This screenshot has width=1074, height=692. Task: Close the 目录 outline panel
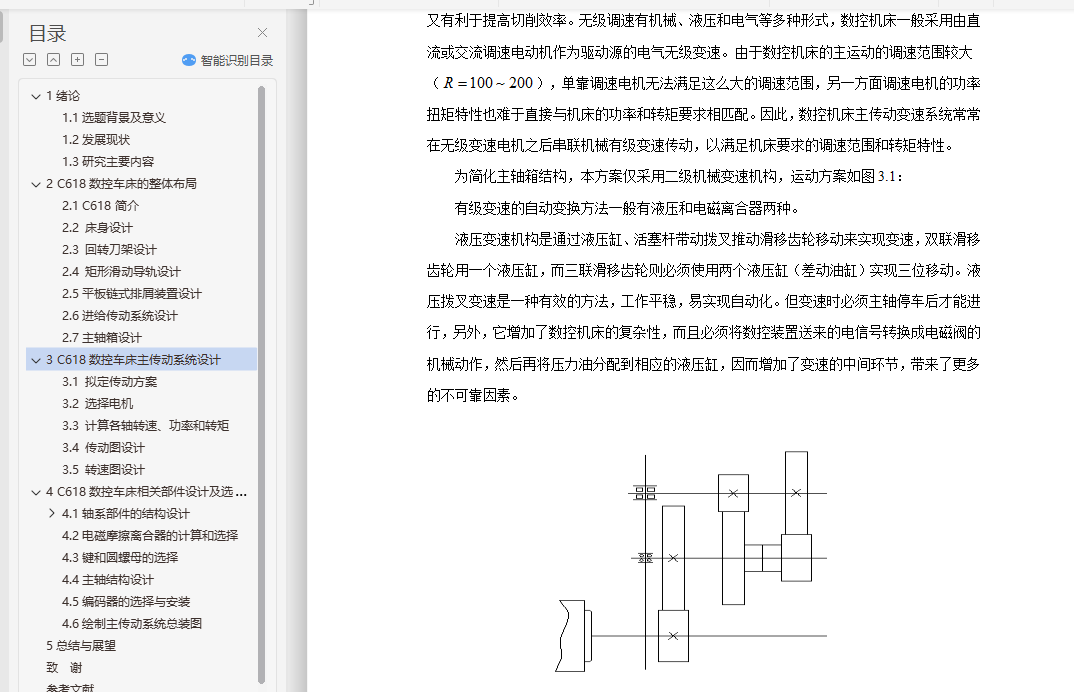point(262,33)
